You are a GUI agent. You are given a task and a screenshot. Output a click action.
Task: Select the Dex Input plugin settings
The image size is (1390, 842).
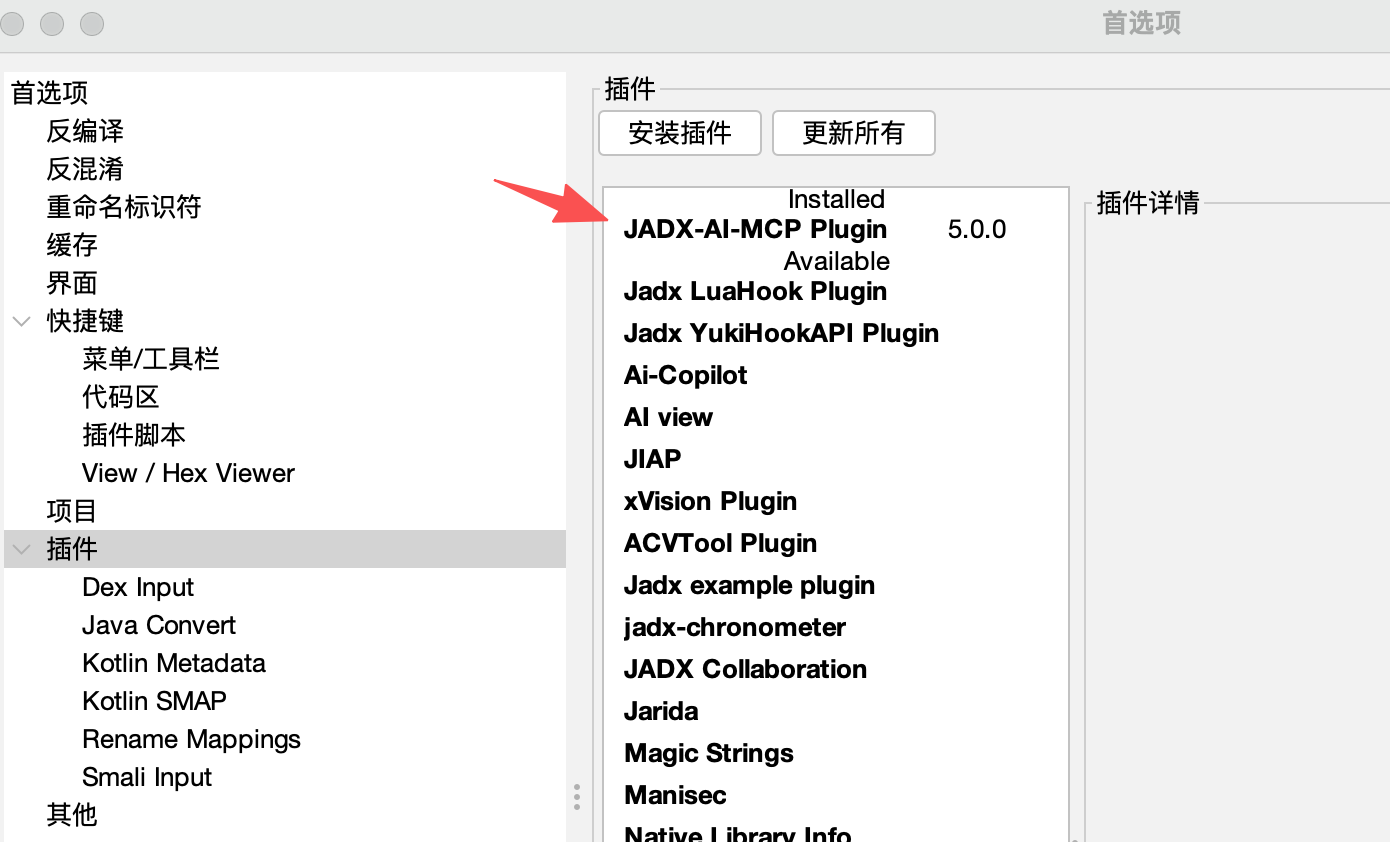(x=138, y=587)
